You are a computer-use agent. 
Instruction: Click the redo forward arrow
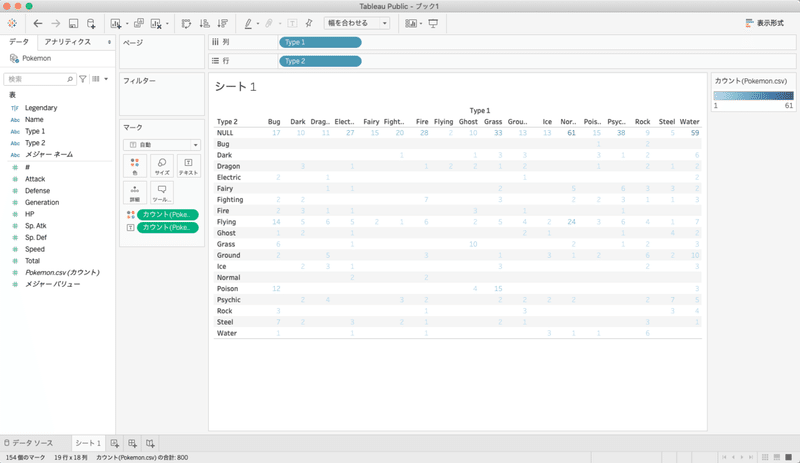click(x=56, y=23)
